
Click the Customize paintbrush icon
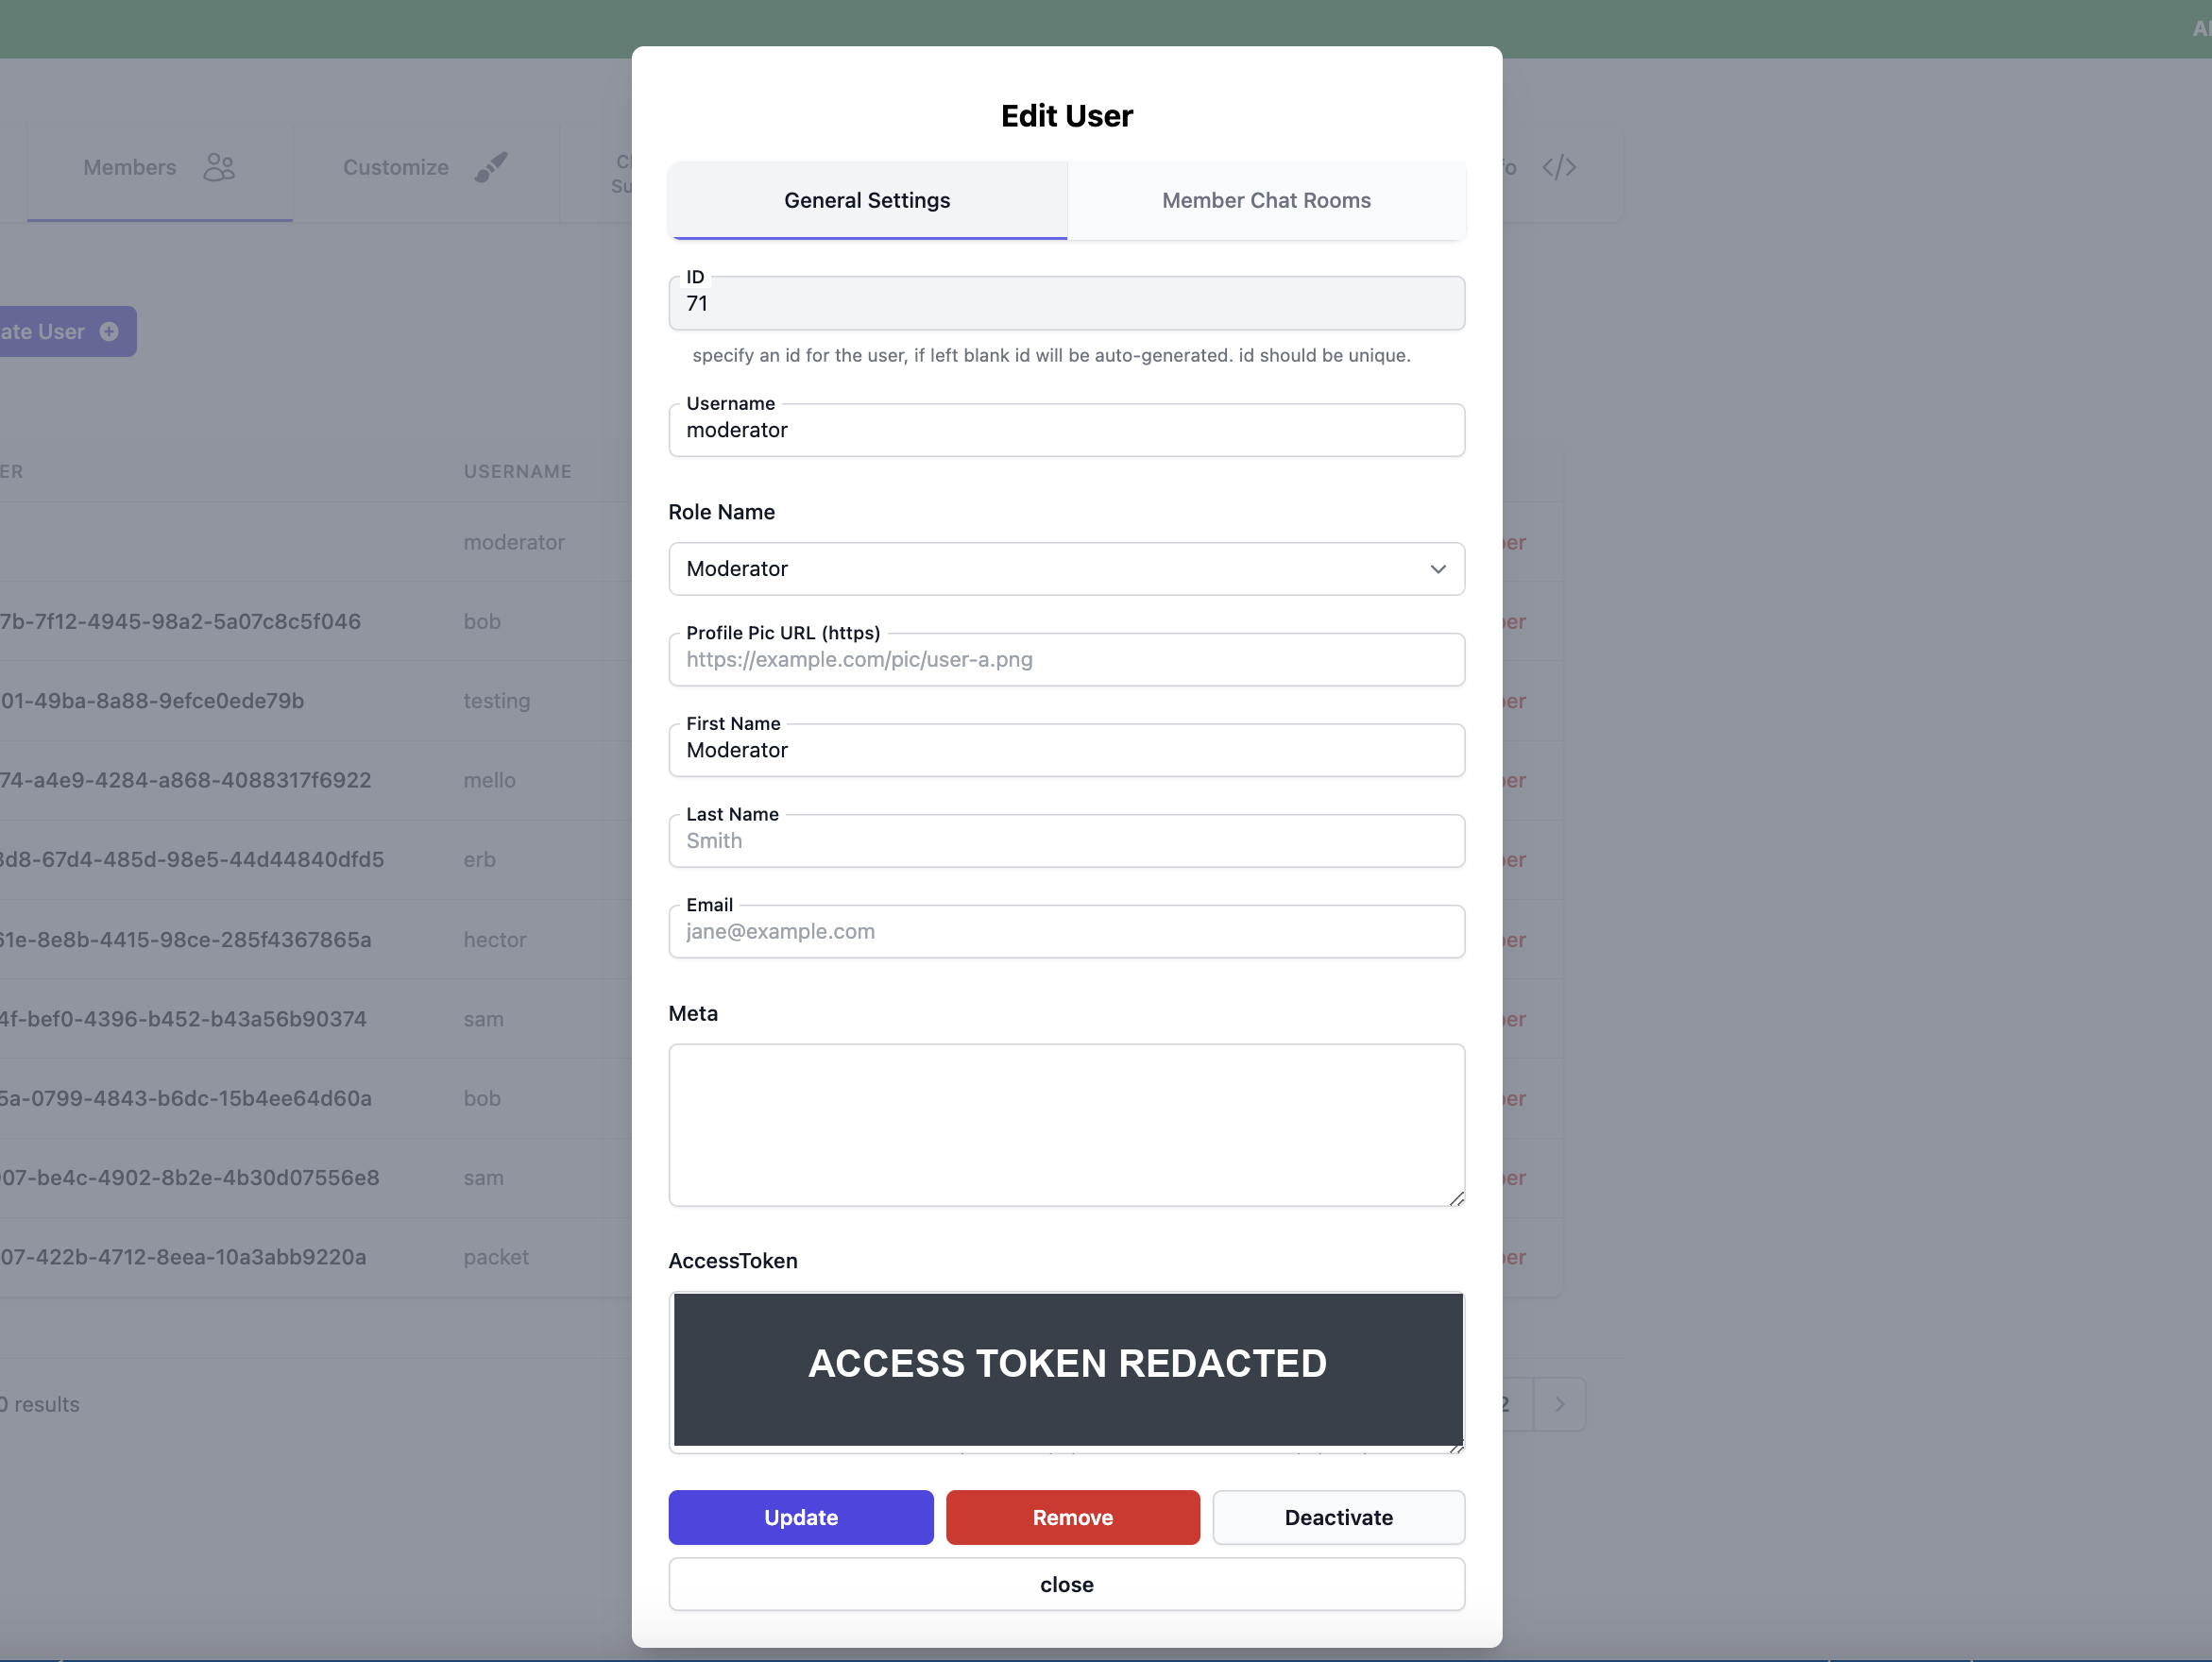click(491, 167)
